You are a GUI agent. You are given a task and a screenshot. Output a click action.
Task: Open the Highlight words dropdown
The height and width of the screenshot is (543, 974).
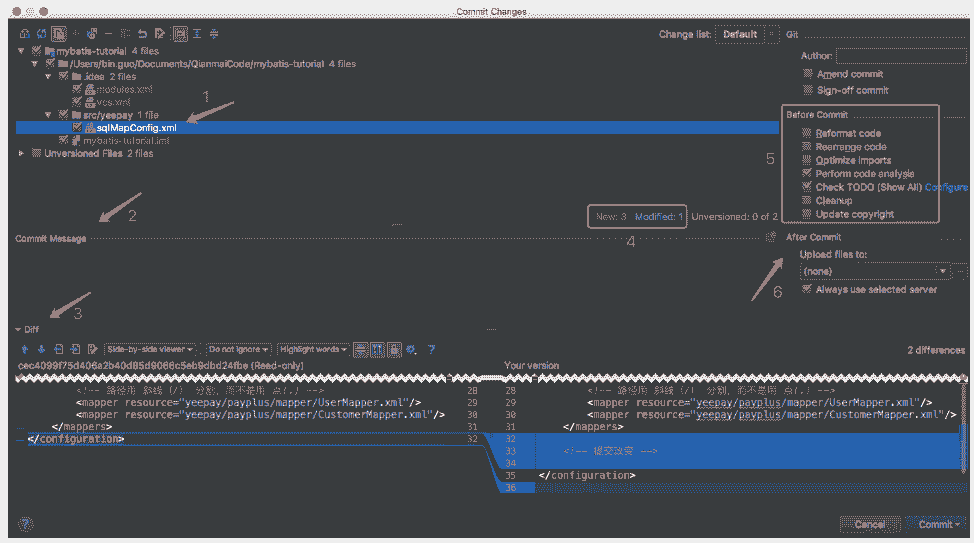(313, 349)
